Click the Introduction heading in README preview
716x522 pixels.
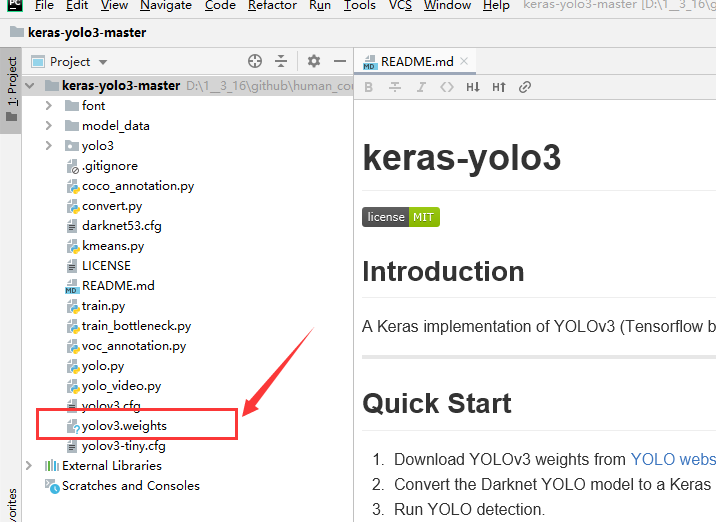pos(443,272)
